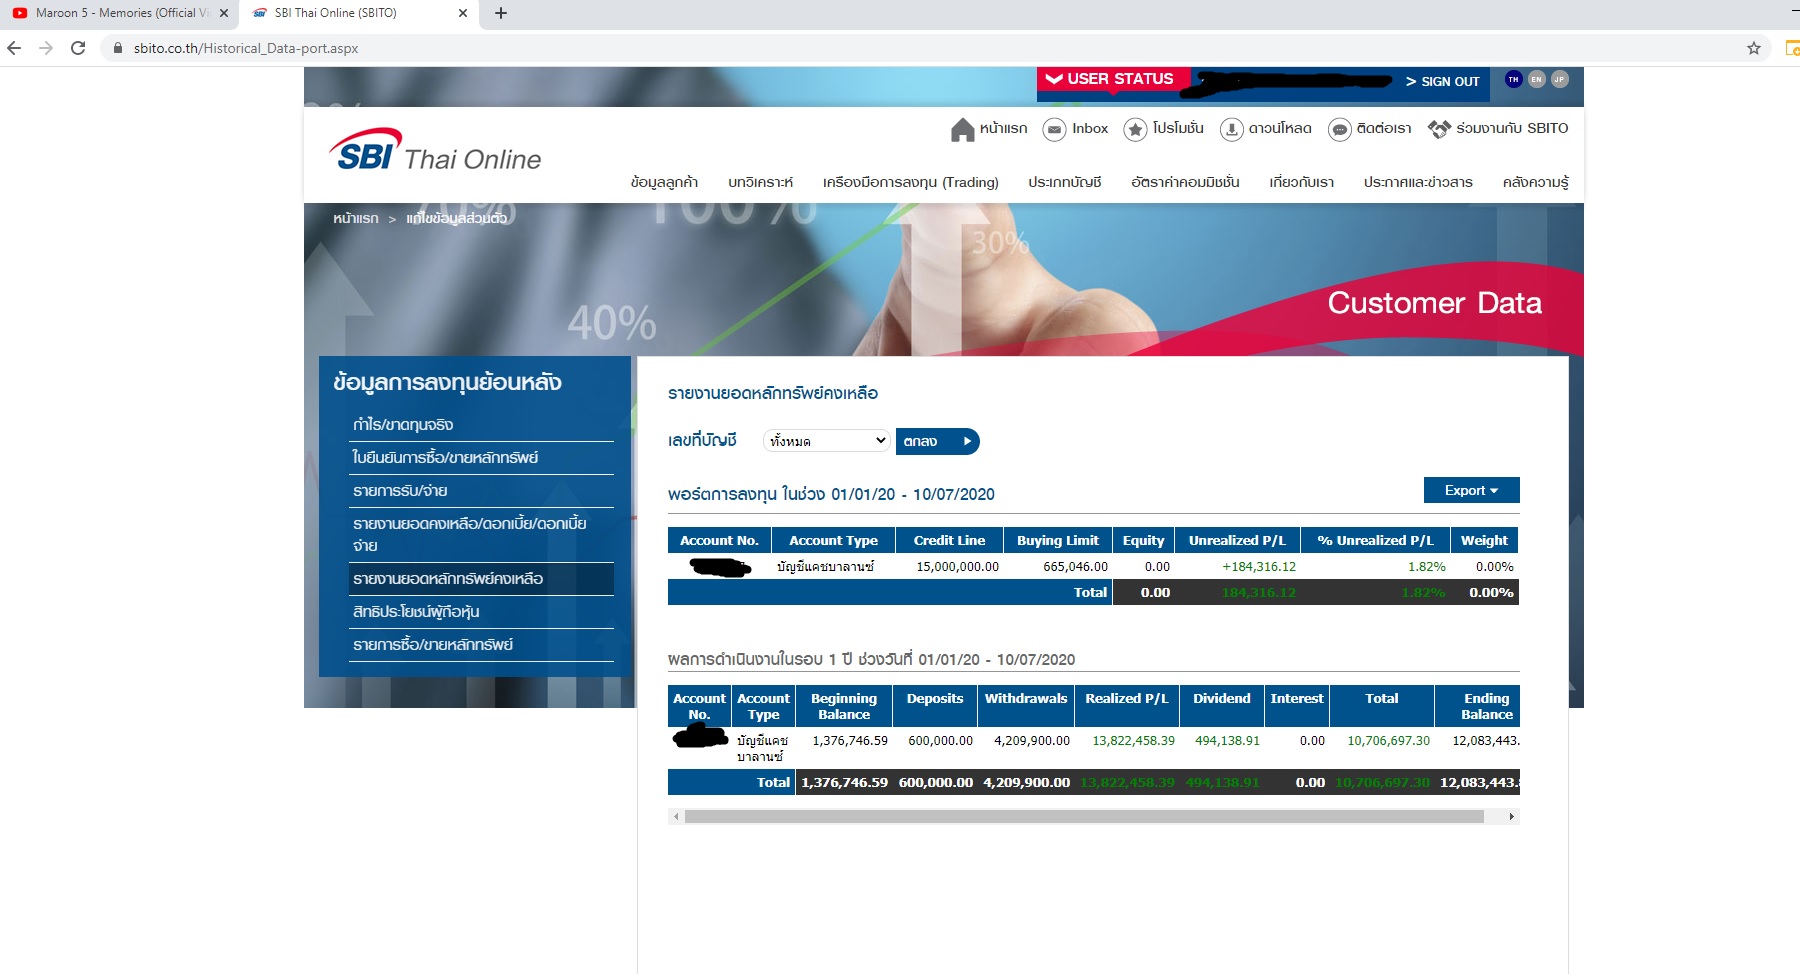Click the horizontal scrollbar under performance table
Image resolution: width=1800 pixels, height=974 pixels.
[x=1084, y=817]
